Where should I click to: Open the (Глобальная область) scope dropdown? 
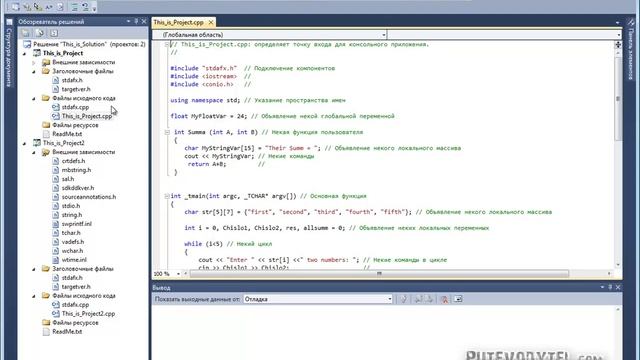point(384,35)
